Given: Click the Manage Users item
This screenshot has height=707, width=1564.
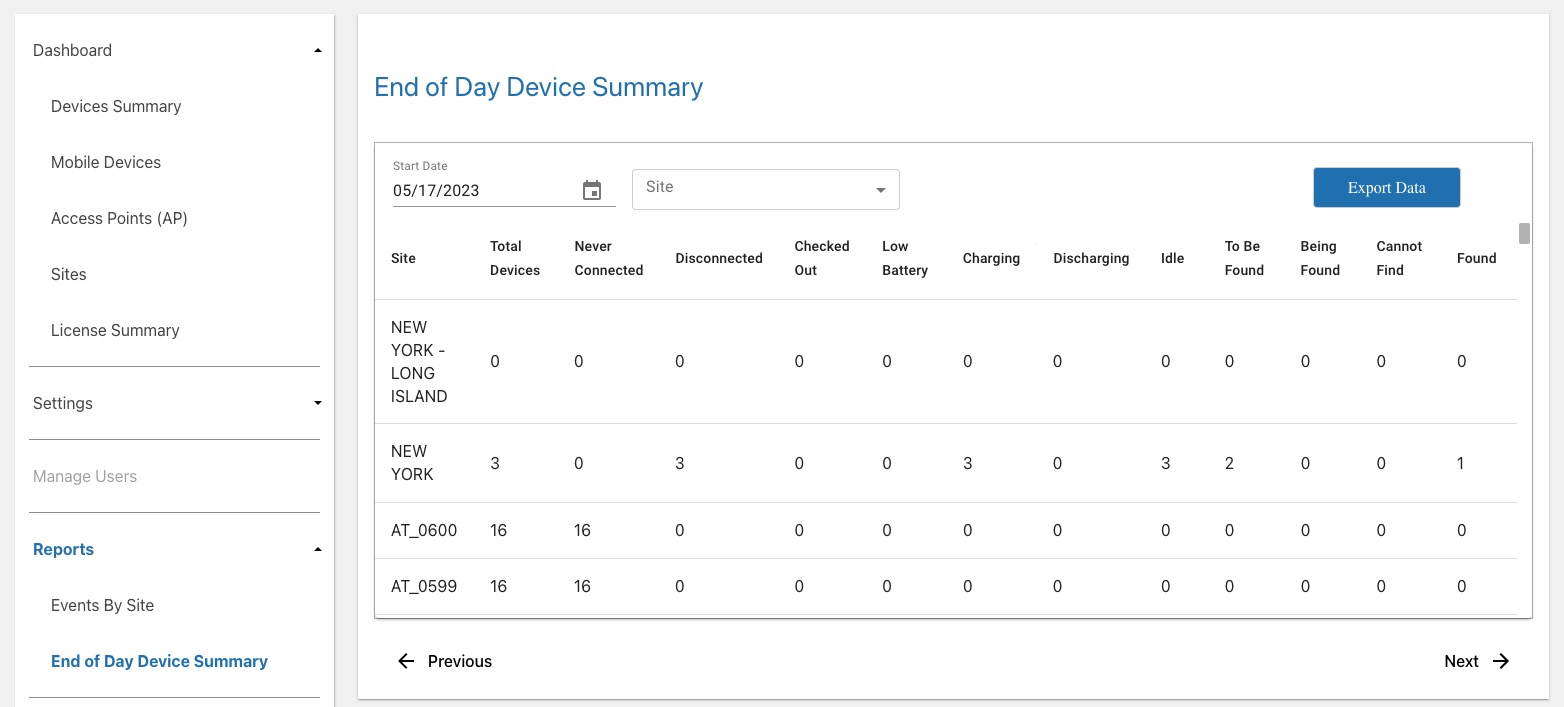Looking at the screenshot, I should 85,476.
